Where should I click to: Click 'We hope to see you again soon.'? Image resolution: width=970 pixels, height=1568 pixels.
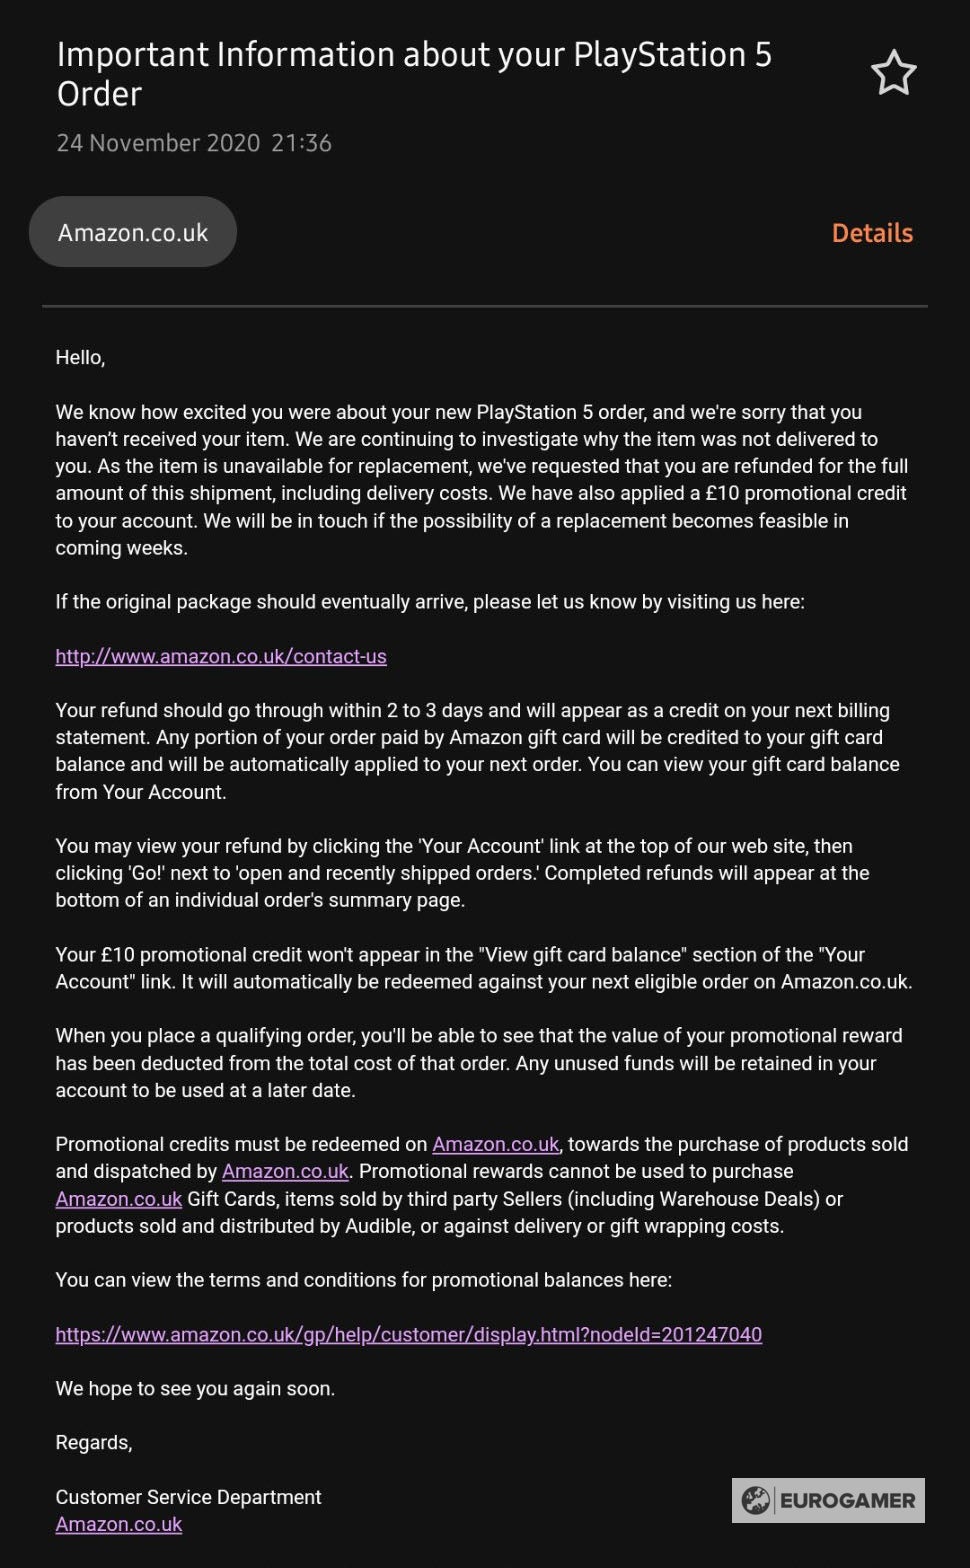pos(195,1388)
